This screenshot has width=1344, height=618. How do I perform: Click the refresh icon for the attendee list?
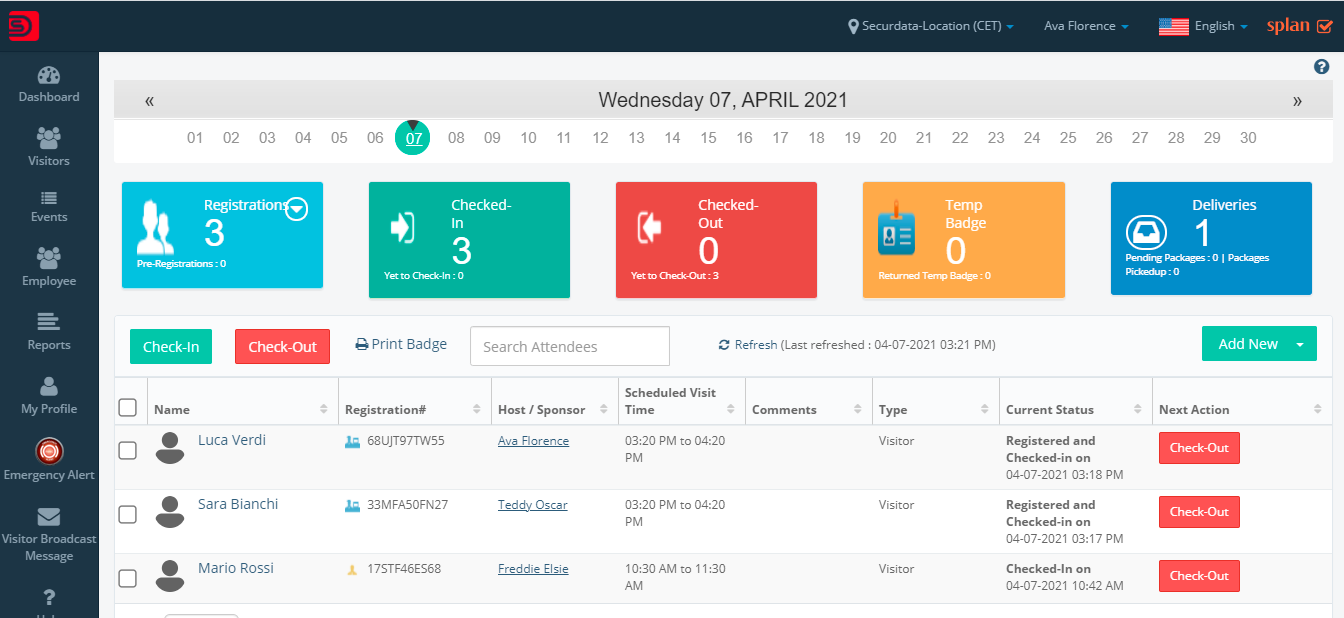[x=724, y=345]
